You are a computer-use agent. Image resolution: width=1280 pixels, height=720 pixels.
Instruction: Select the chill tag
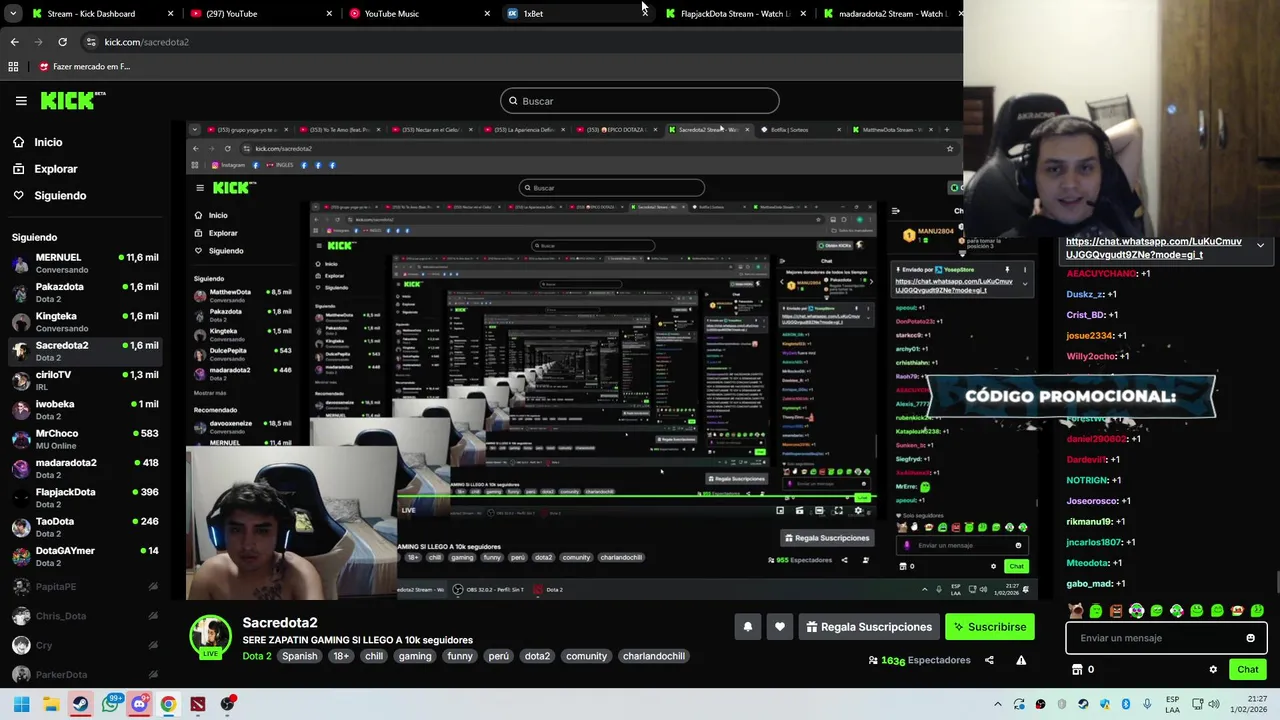tap(374, 656)
